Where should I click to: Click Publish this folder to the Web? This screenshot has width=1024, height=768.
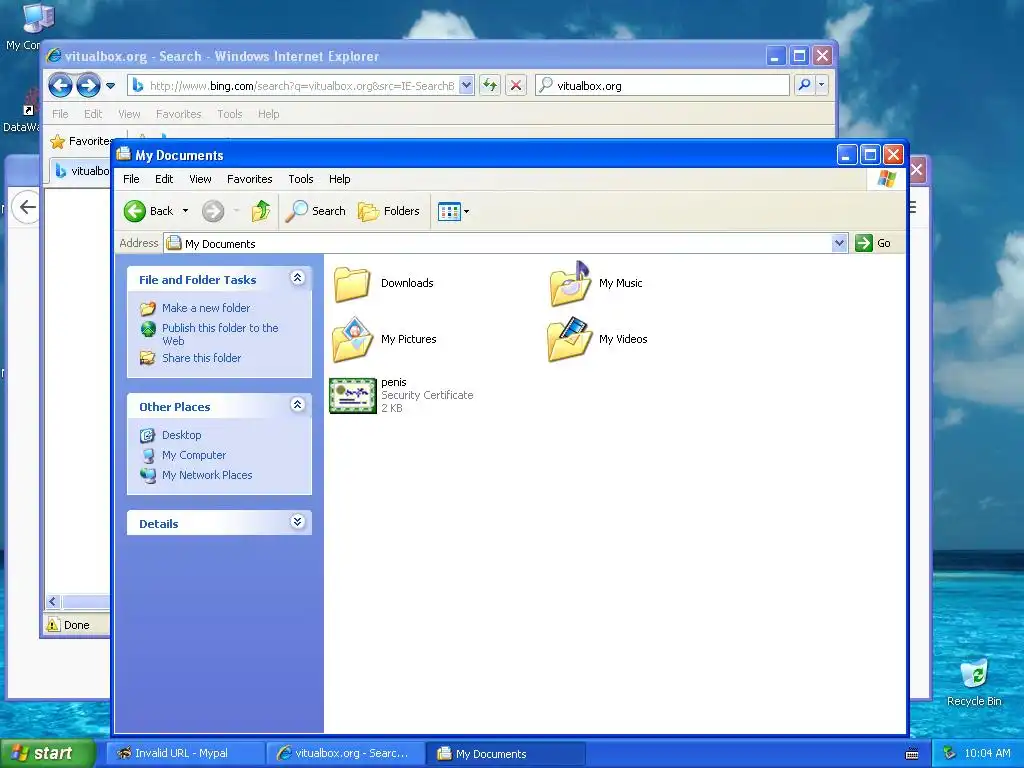pyautogui.click(x=220, y=334)
